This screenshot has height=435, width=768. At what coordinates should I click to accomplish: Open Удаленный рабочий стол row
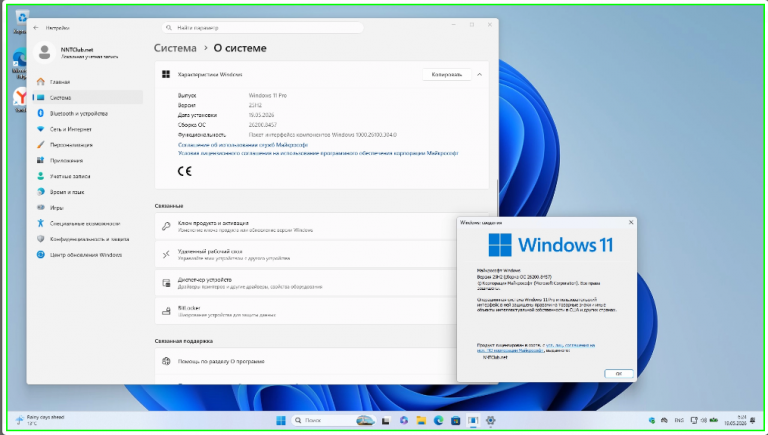point(308,254)
